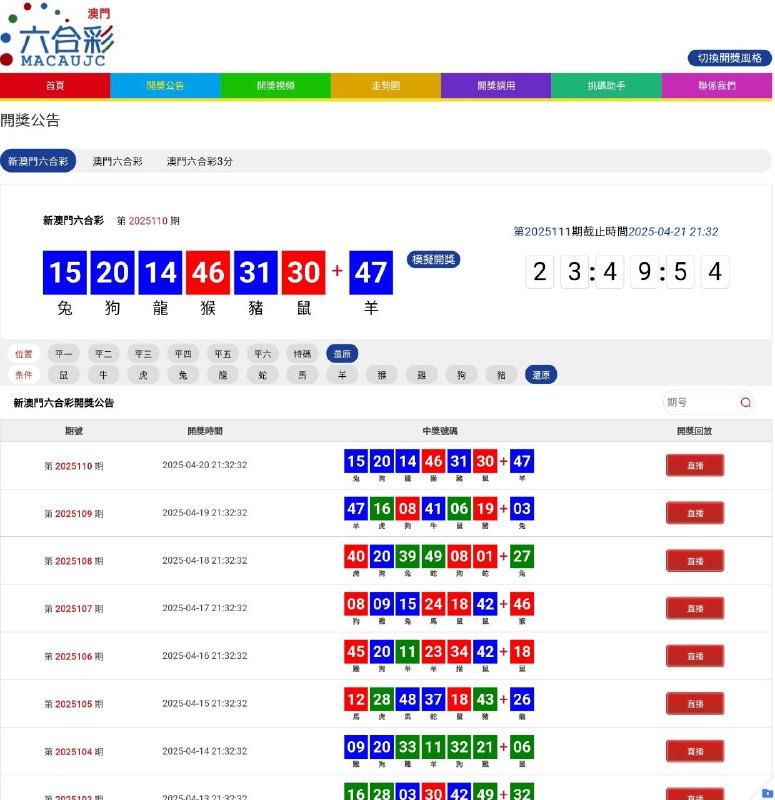This screenshot has height=800, width=775.
Task: Click the draw time 2025-04-18 21:32:32
Action: 205,560
